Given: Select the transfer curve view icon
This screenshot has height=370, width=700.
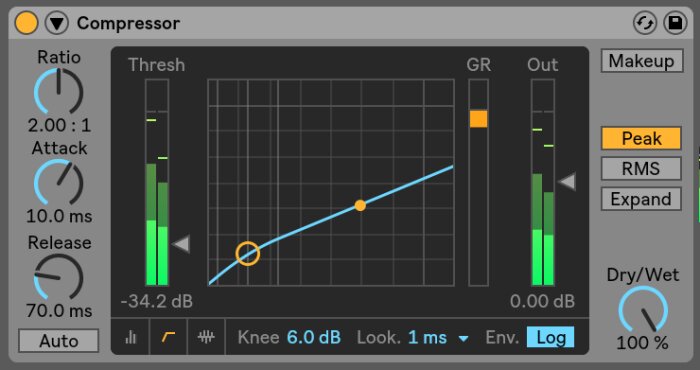Looking at the screenshot, I should click(168, 337).
